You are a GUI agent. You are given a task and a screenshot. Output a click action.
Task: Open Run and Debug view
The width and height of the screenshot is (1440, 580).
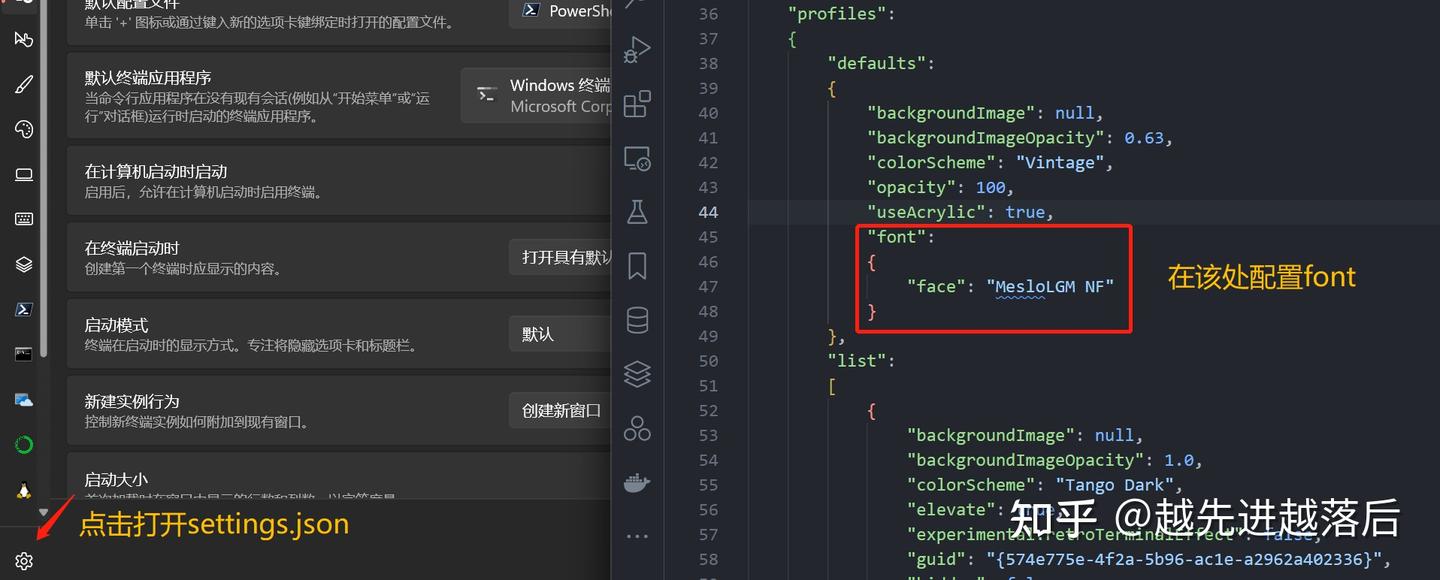(637, 49)
